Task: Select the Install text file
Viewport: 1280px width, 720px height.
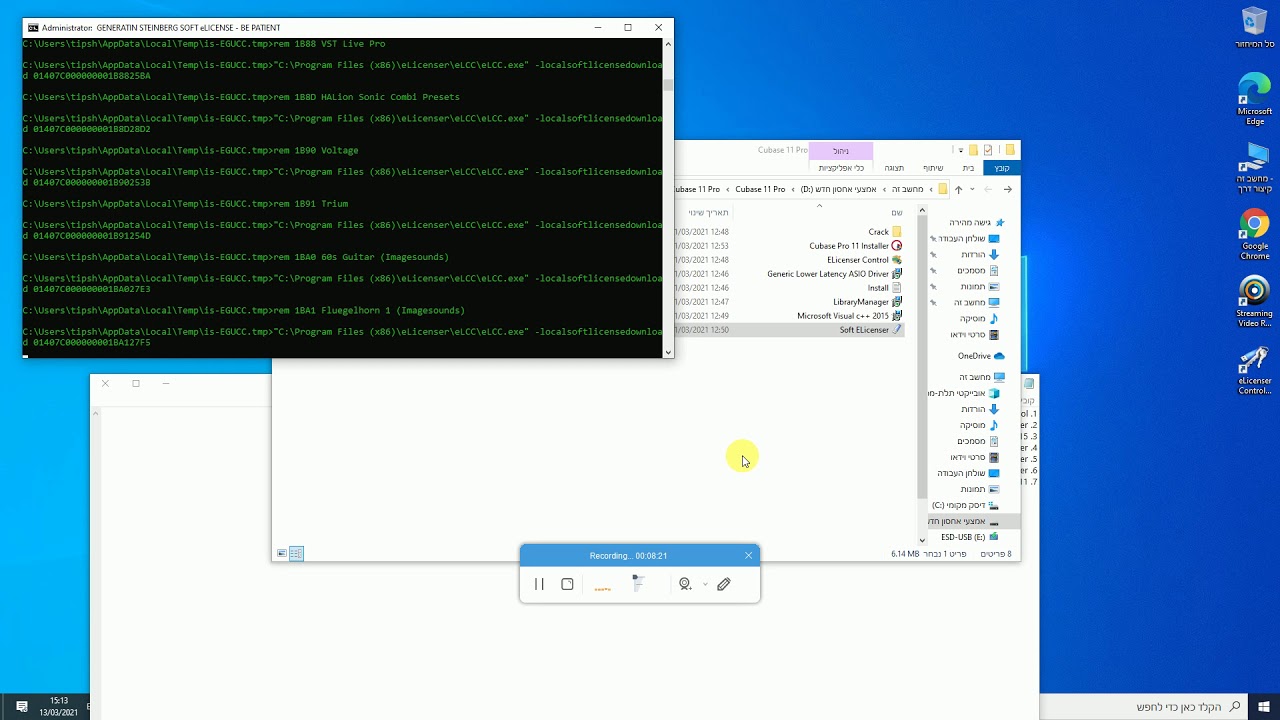Action: point(884,288)
